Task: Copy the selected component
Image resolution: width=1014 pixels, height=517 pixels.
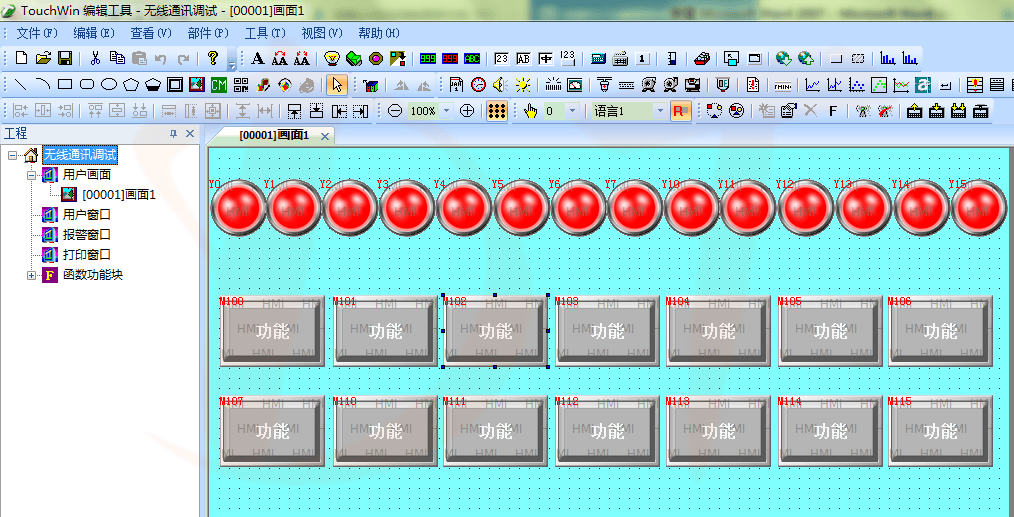Action: [x=117, y=58]
